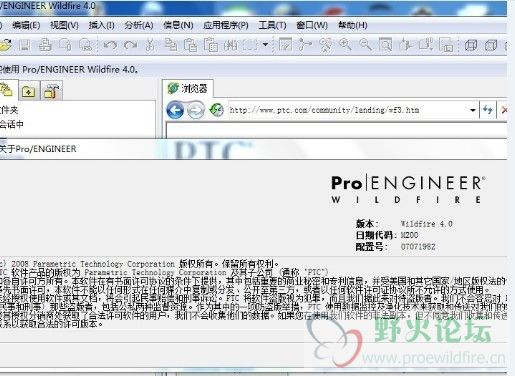The image size is (515, 376).
Task: Open the 信息(N) menu
Action: [x=178, y=25]
